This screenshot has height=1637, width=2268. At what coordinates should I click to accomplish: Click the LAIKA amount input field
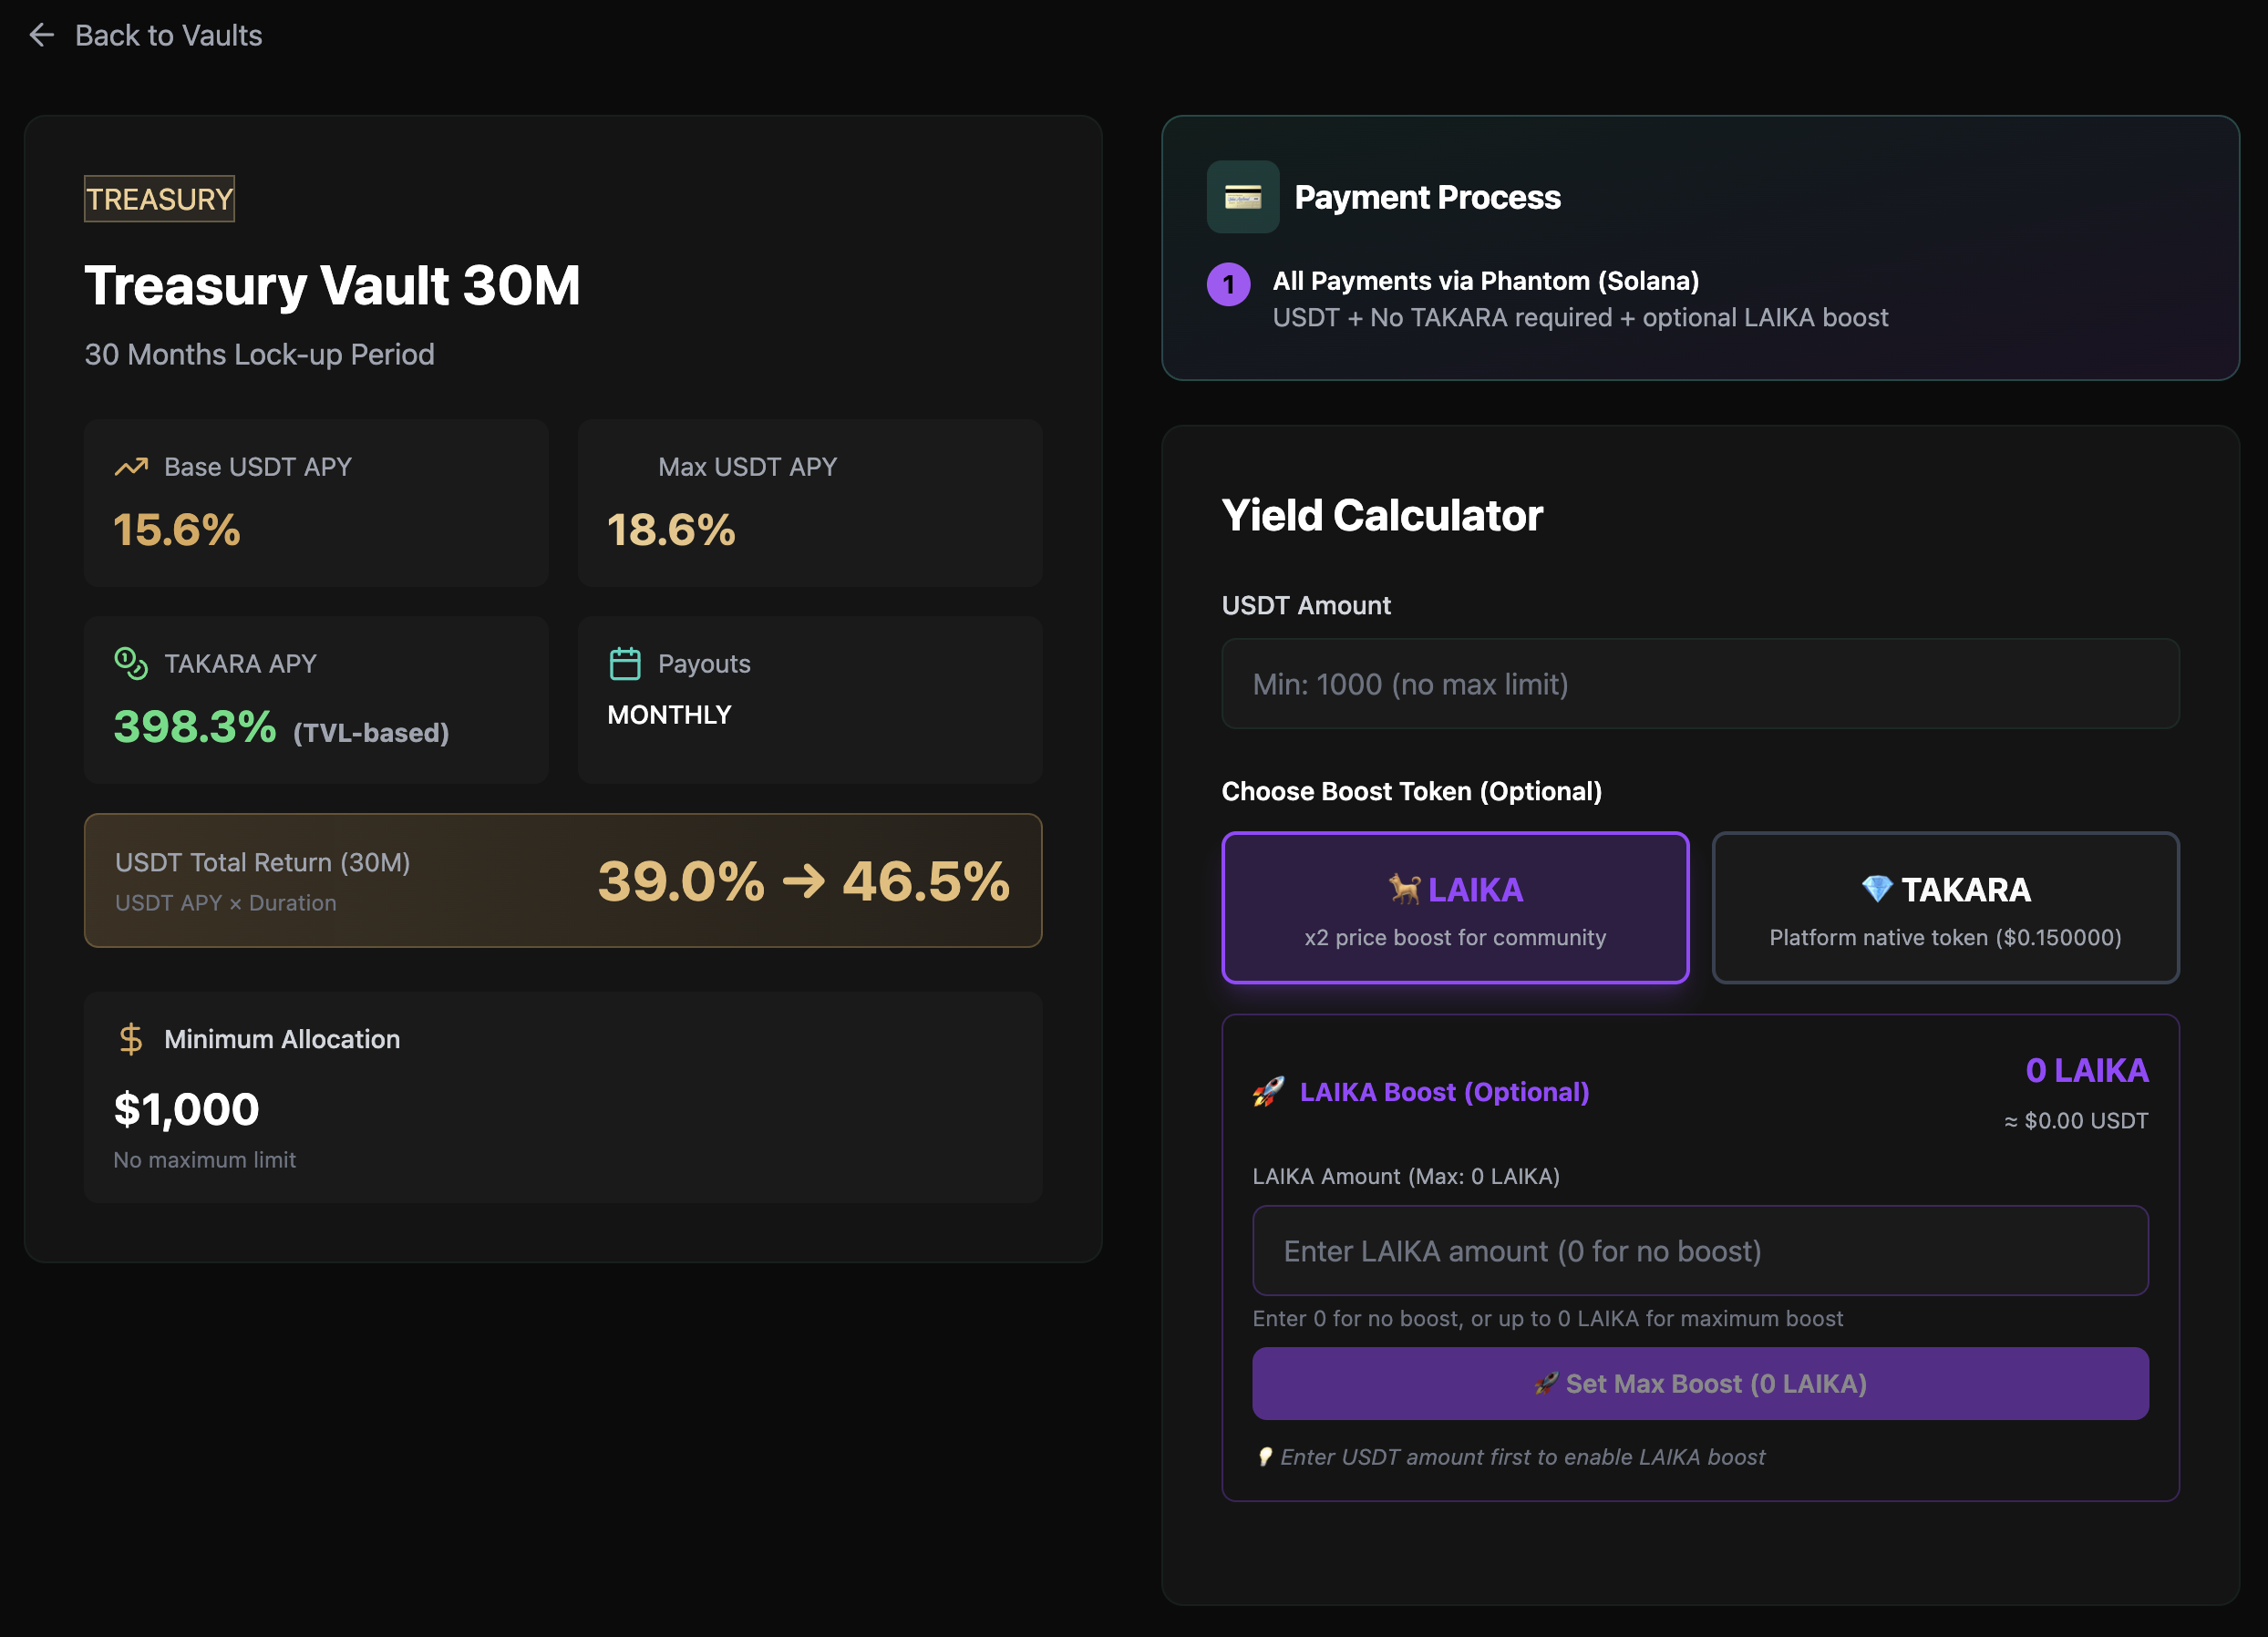1700,1251
